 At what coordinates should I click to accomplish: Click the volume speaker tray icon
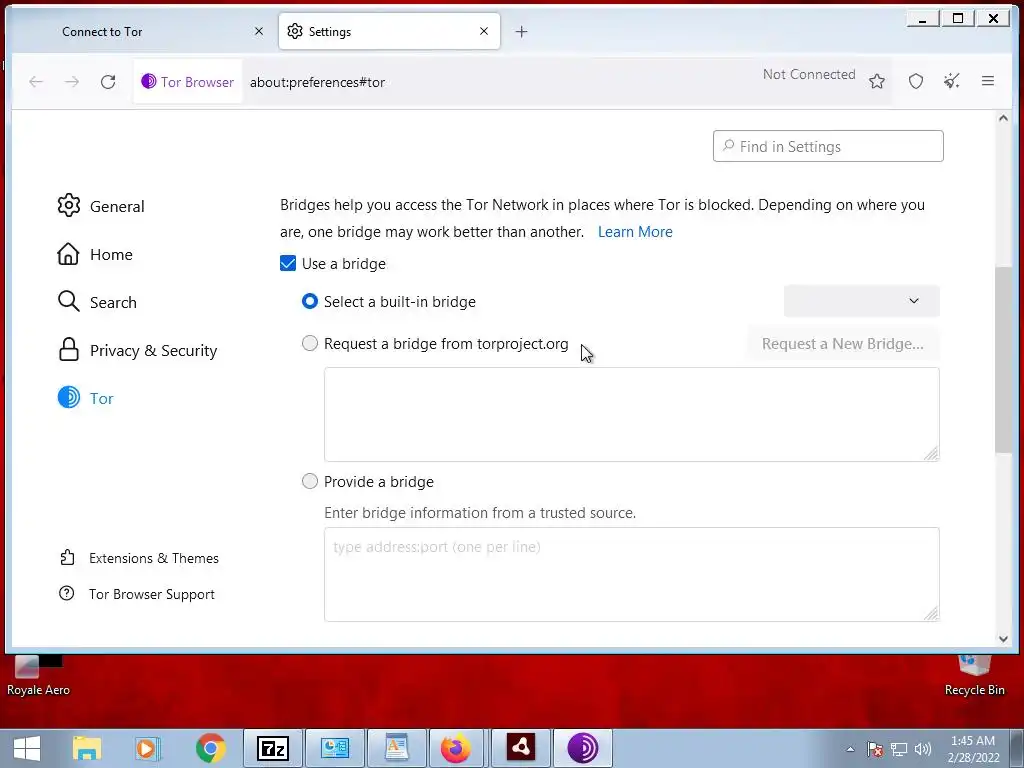[923, 749]
